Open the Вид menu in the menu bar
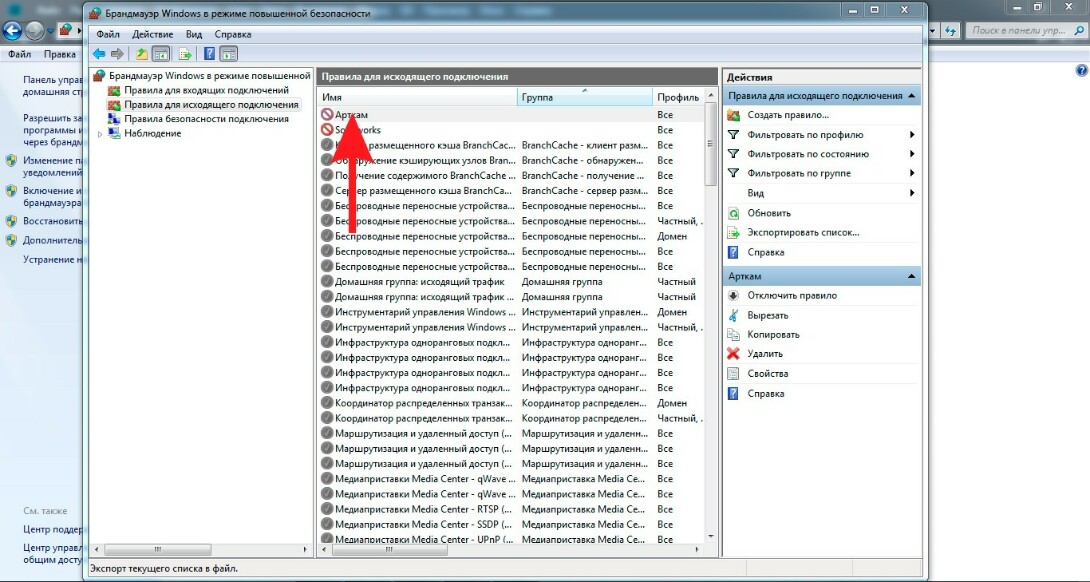This screenshot has width=1090, height=582. [x=194, y=34]
